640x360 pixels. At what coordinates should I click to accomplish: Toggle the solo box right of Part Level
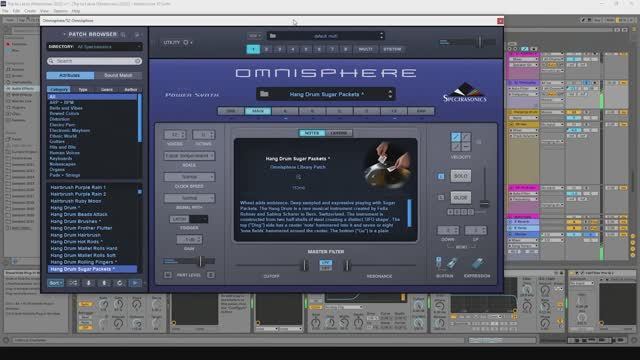(x=211, y=275)
